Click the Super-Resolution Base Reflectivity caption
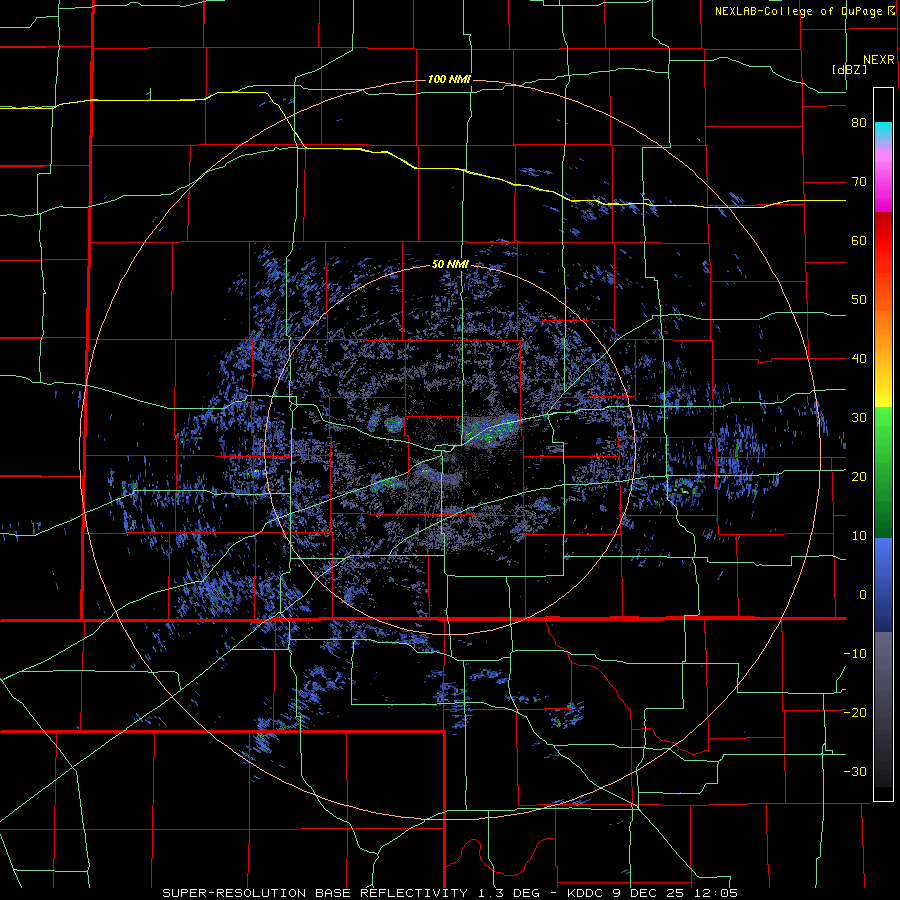Image resolution: width=900 pixels, height=900 pixels. (x=450, y=893)
